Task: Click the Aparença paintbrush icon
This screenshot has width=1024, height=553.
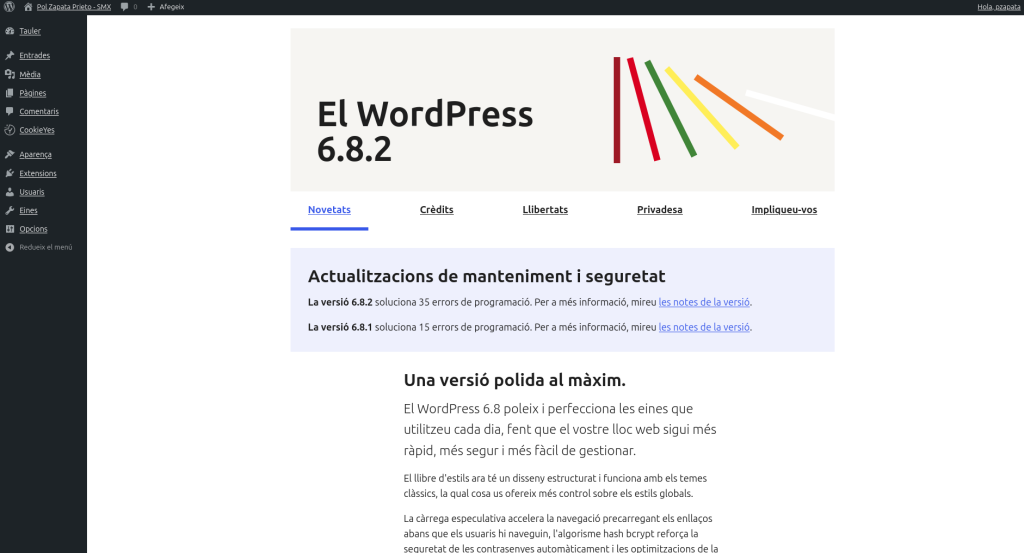Action: coord(10,155)
